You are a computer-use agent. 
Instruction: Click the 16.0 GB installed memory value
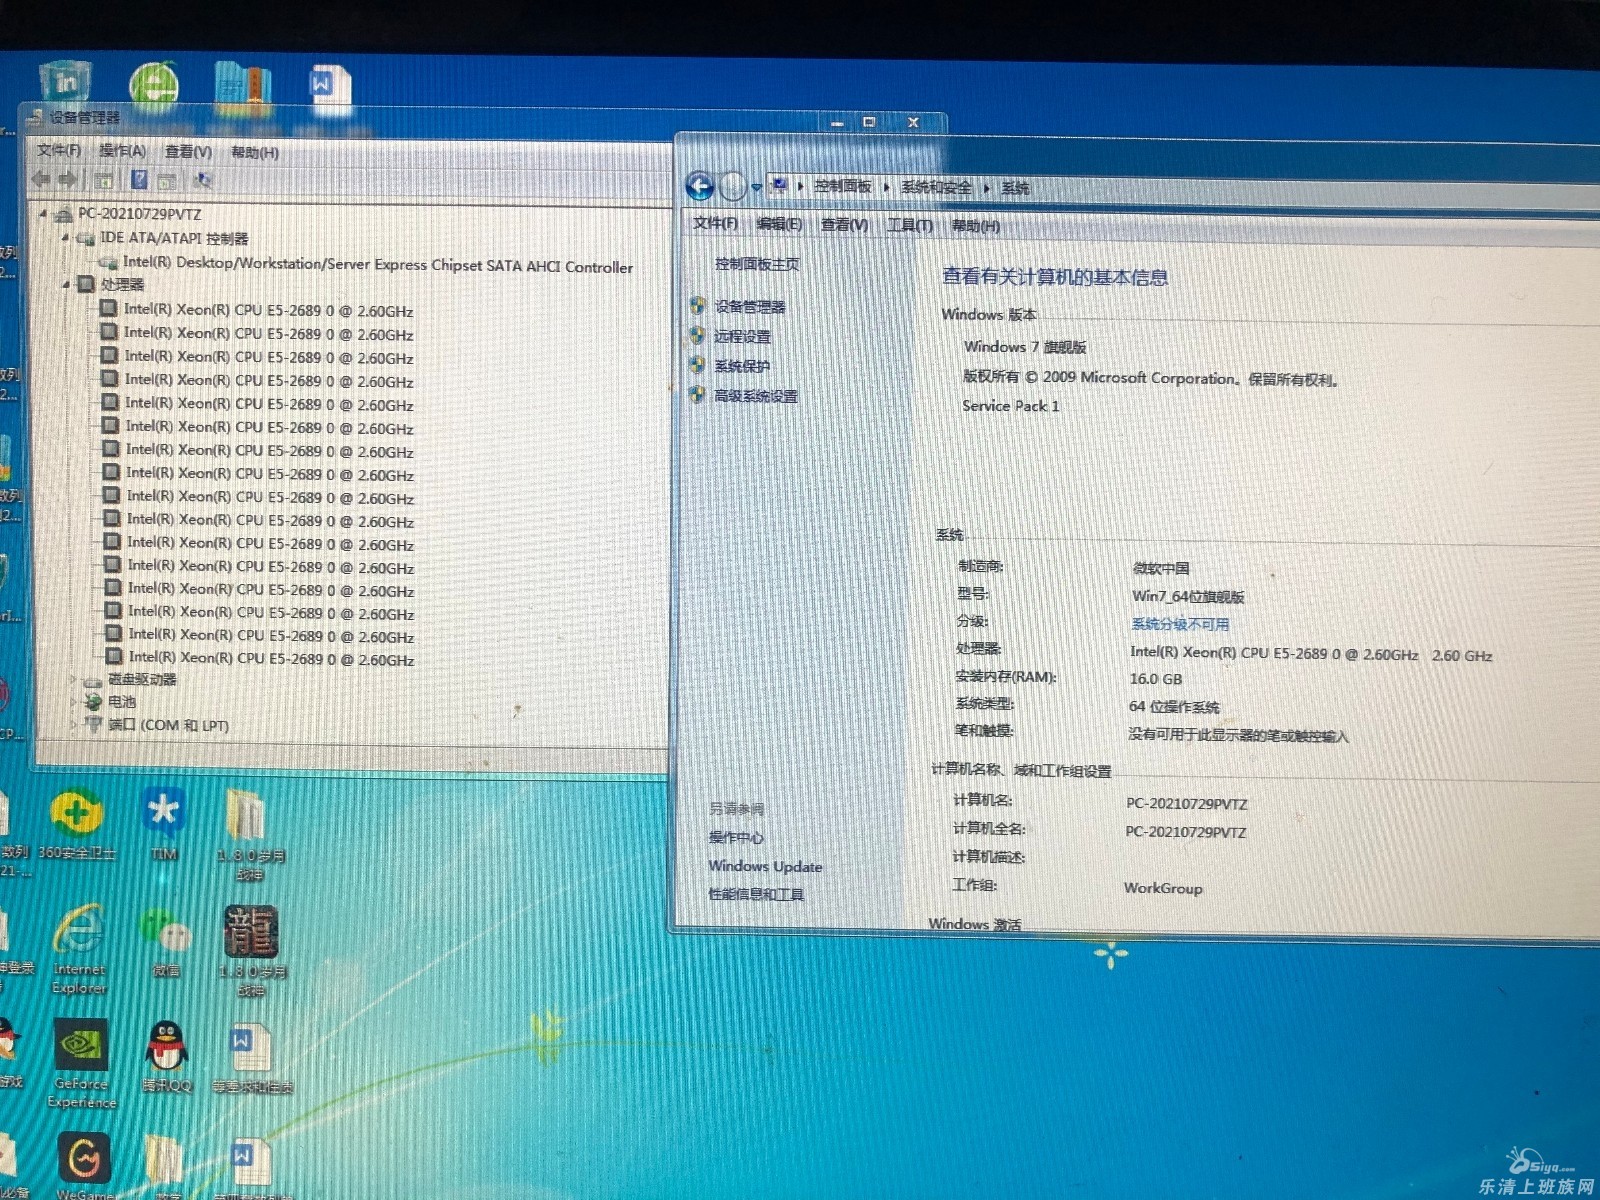coord(1155,679)
